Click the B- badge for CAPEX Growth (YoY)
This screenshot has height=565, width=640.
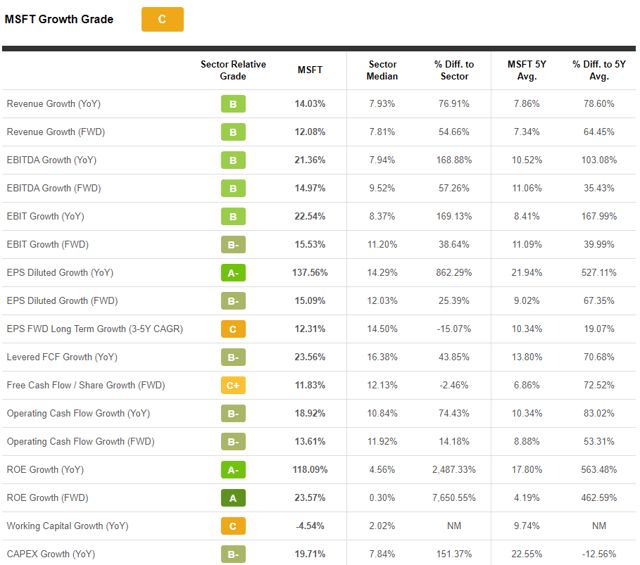point(233,553)
